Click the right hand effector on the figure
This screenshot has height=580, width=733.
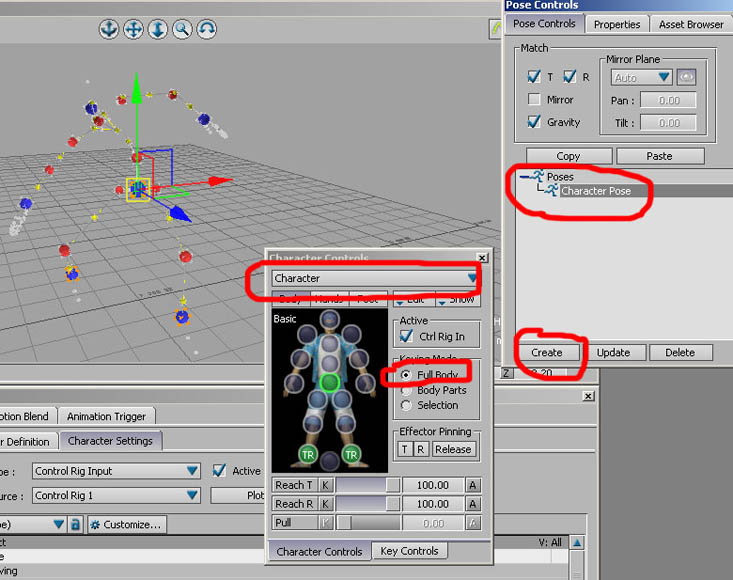(x=365, y=383)
